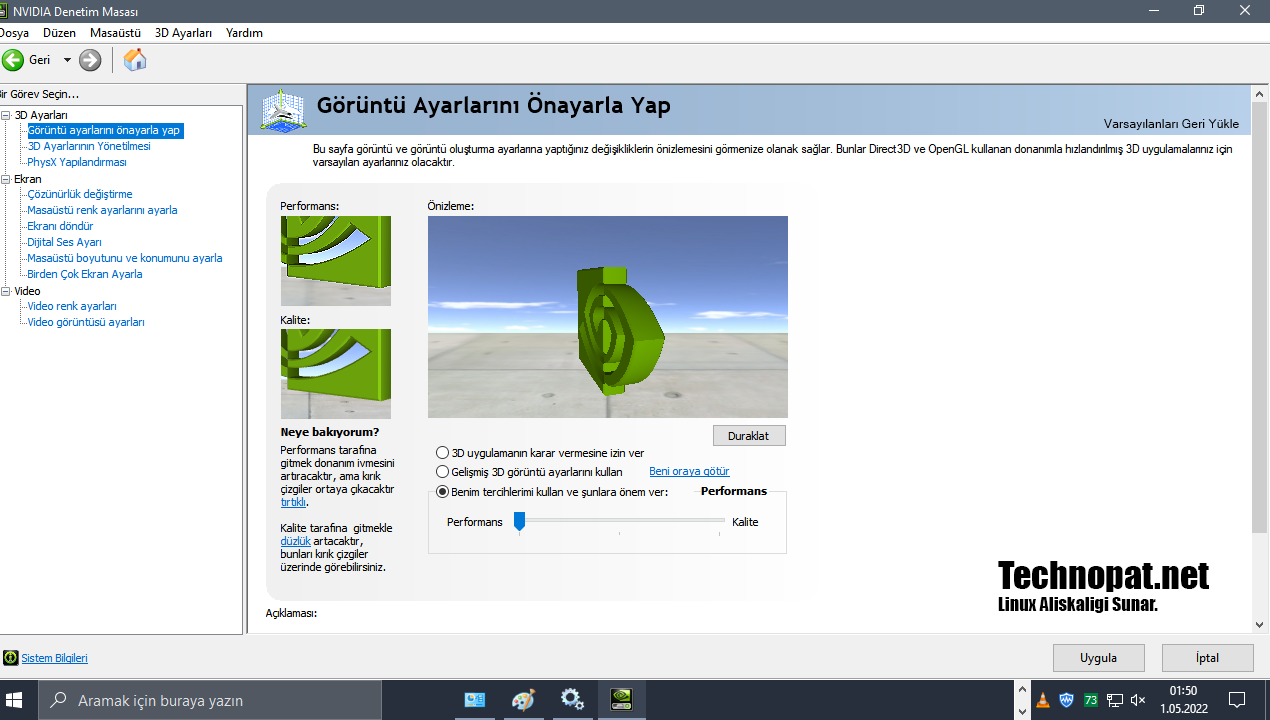Open the 3D Ayarları menu
Image resolution: width=1270 pixels, height=720 pixels.
pyautogui.click(x=183, y=33)
